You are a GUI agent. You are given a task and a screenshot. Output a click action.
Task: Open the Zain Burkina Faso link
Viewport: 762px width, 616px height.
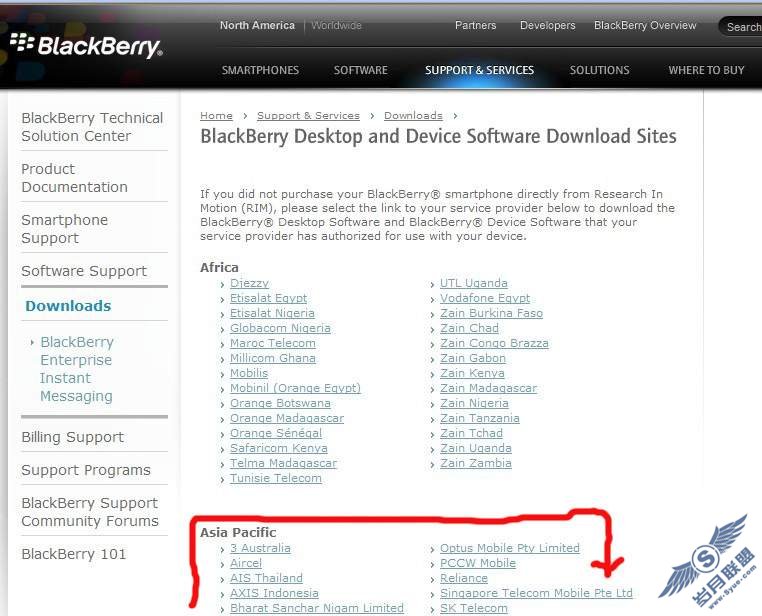pos(491,313)
